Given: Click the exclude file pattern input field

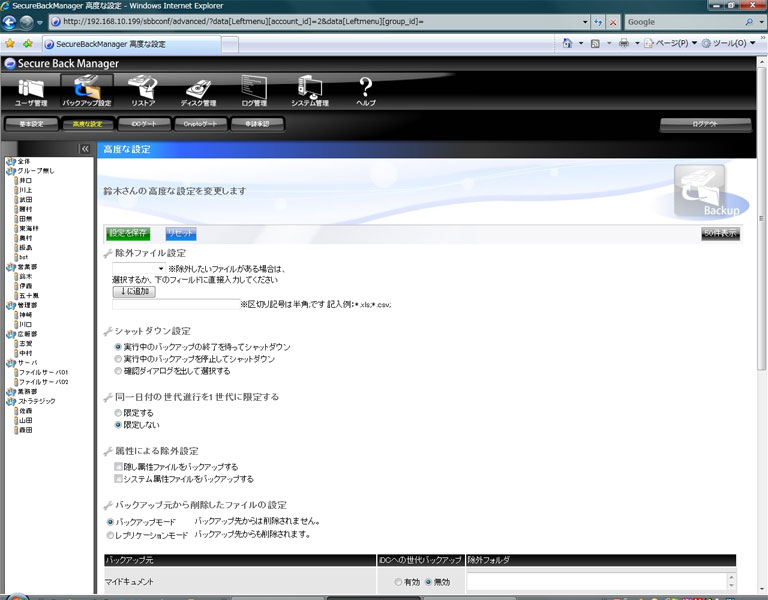Looking at the screenshot, I should (176, 304).
